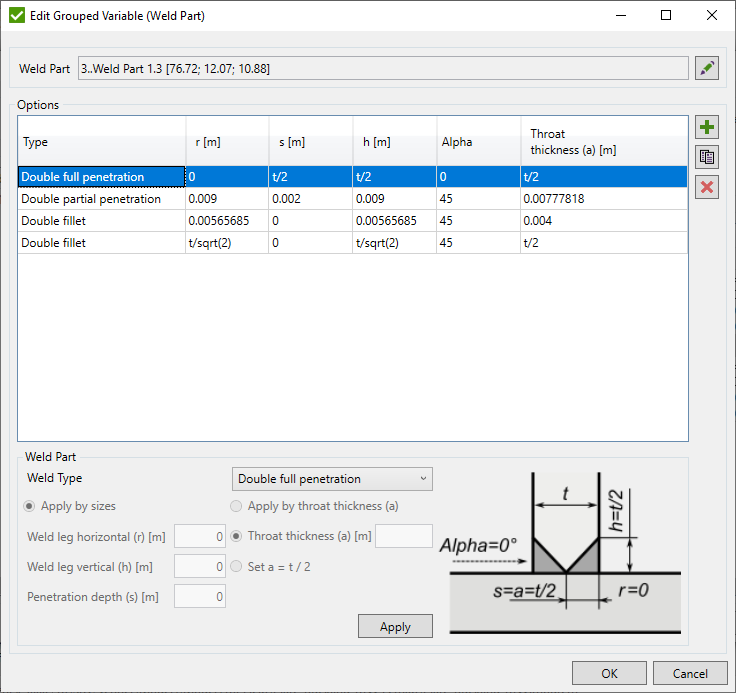Click the Apply button

point(395,626)
